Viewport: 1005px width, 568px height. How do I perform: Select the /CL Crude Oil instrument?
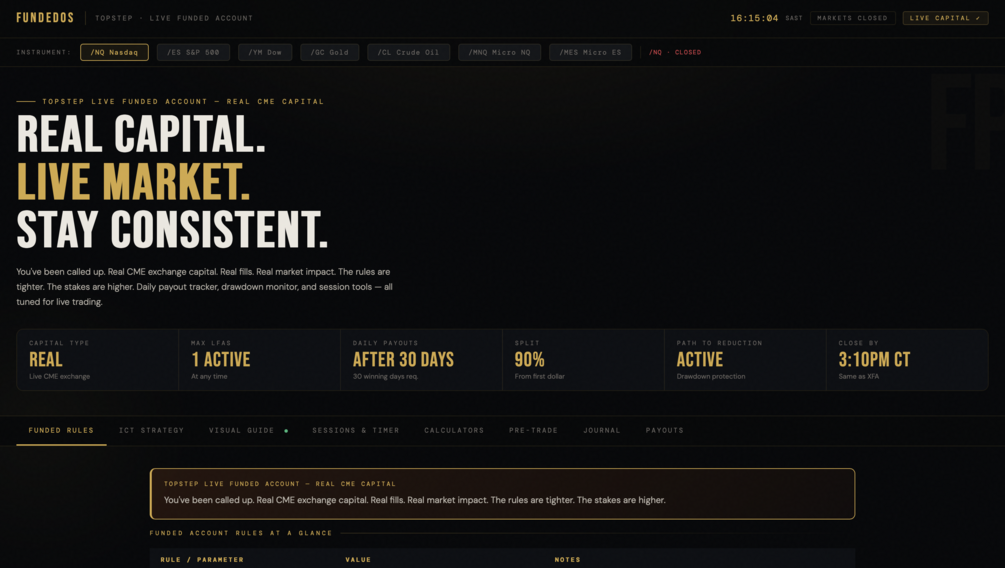pos(408,53)
